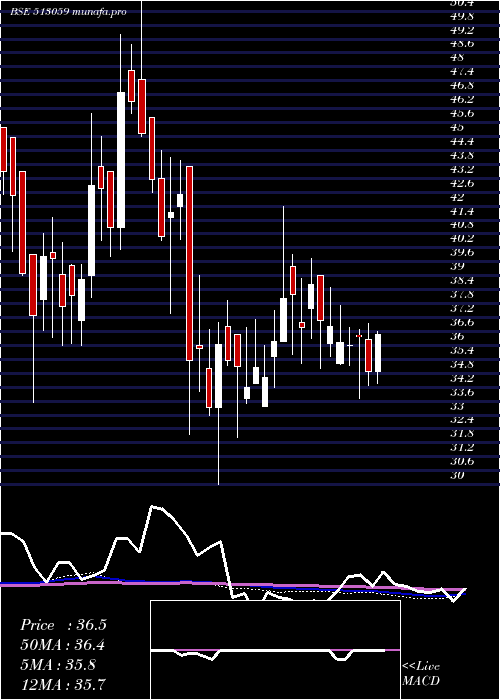Screen dimensions: 500x700
Task: Click the MACD histogram inset box
Action: click(x=275, y=650)
